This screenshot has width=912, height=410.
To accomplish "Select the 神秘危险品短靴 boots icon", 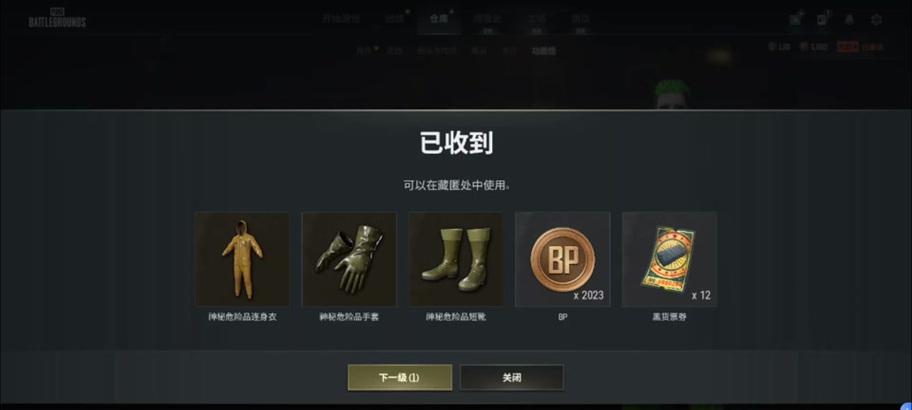I will point(456,259).
